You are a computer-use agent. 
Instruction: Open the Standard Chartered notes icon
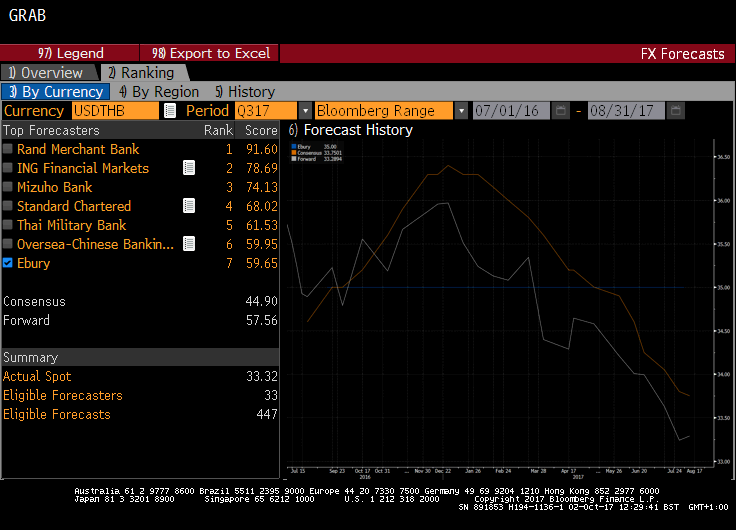(189, 206)
